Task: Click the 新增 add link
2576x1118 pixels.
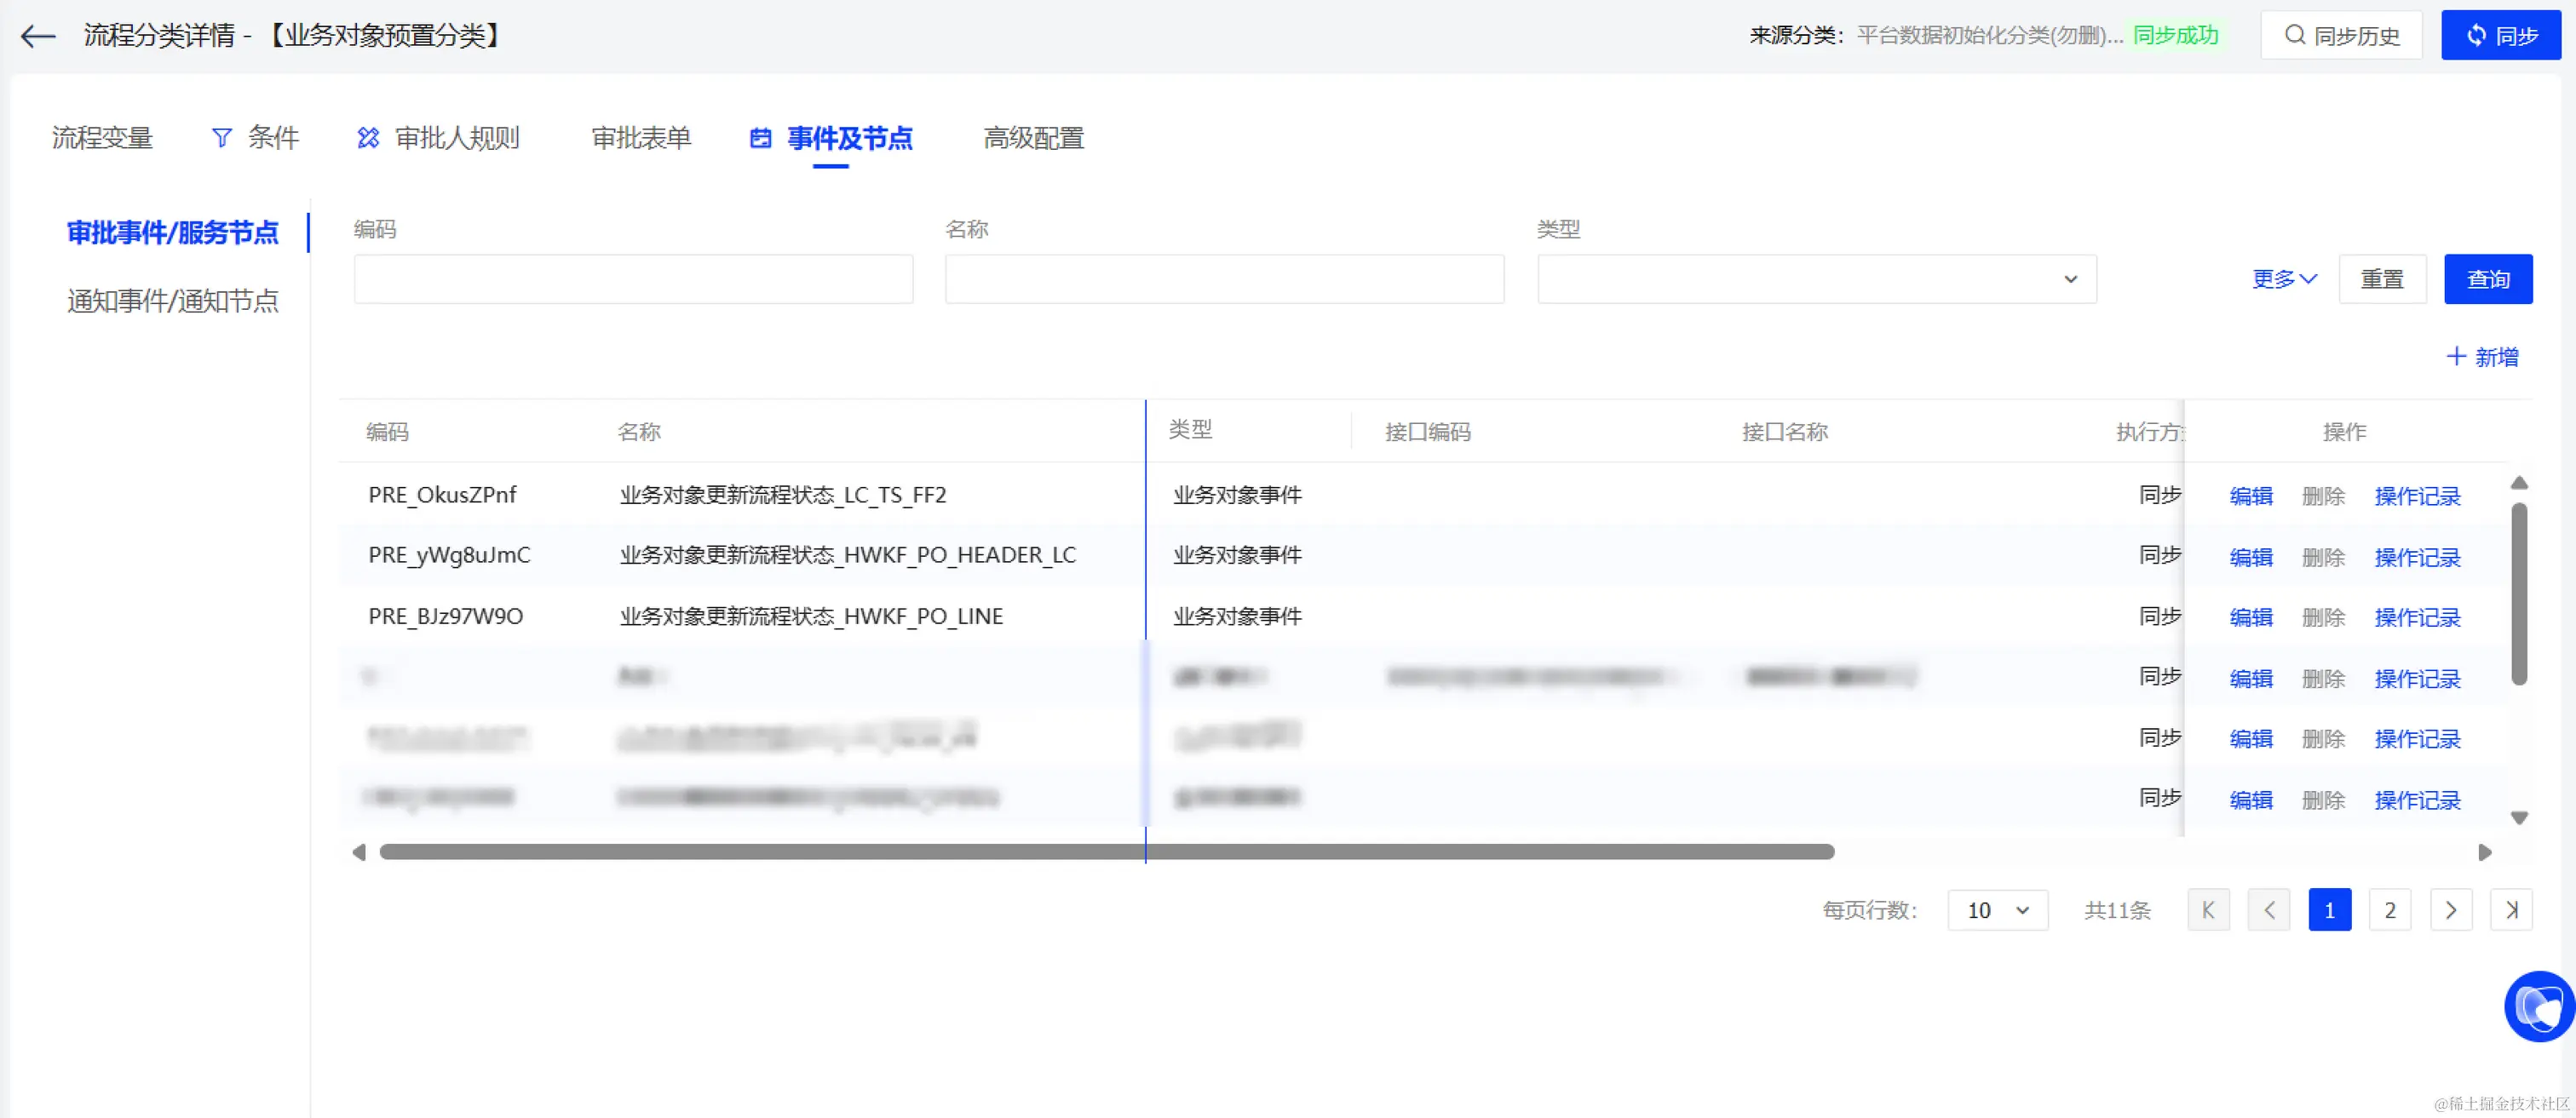Action: pyautogui.click(x=2482, y=357)
